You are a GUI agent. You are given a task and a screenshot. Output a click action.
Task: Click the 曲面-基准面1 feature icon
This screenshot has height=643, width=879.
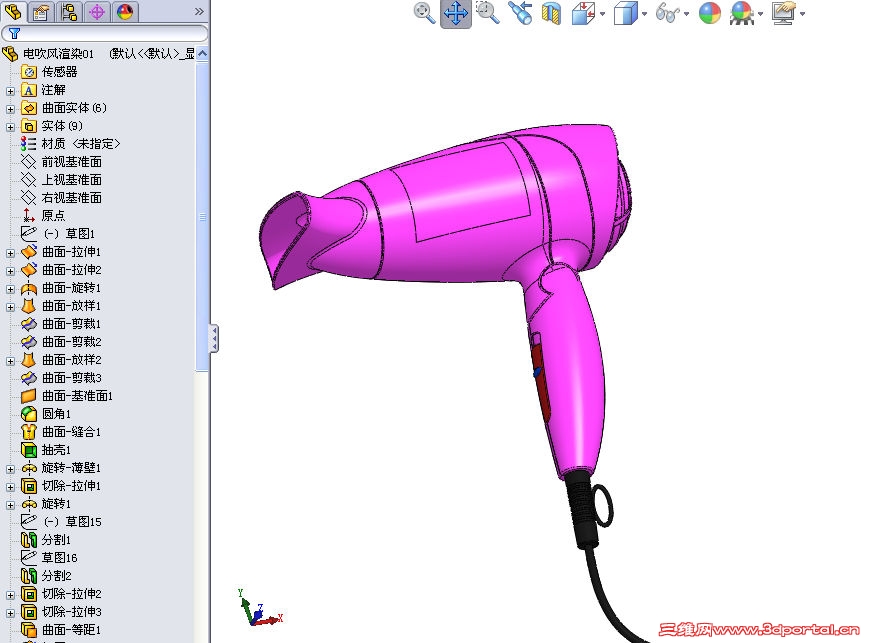29,396
